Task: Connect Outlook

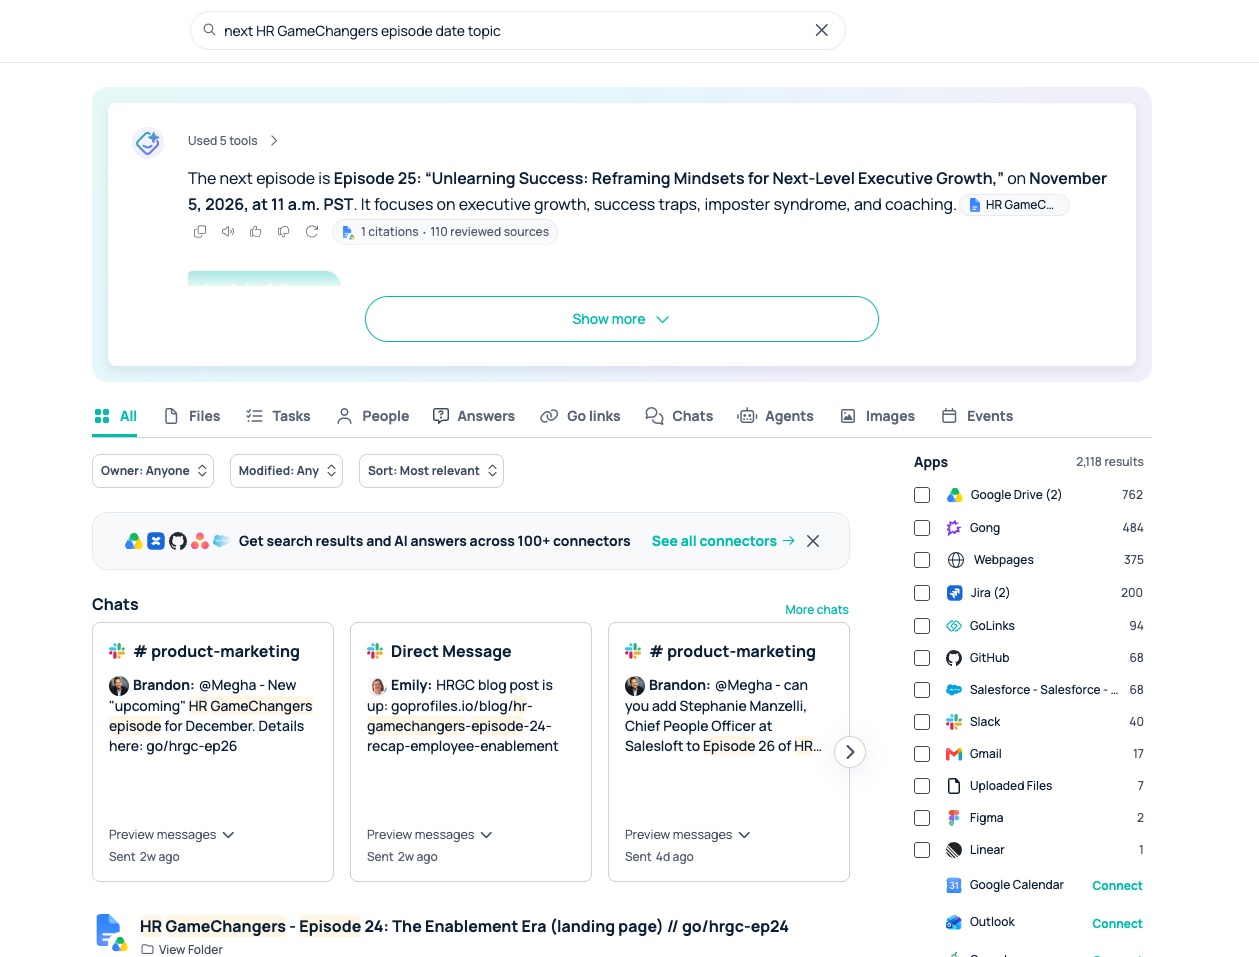Action: (x=1117, y=924)
